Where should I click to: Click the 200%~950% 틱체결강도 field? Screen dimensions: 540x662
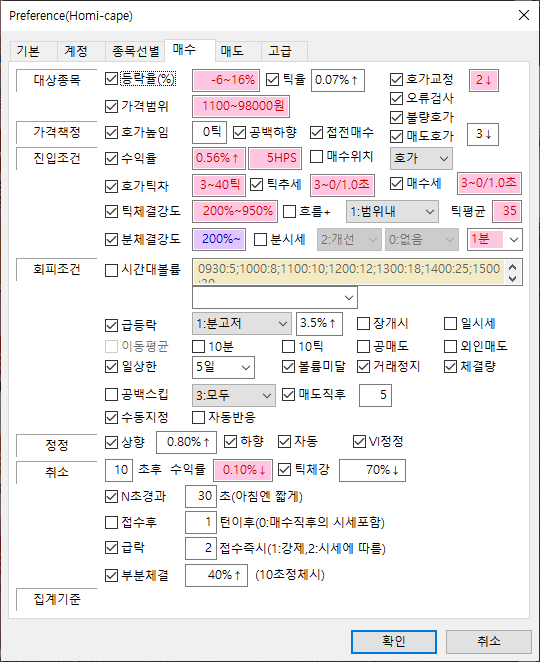coord(235,212)
